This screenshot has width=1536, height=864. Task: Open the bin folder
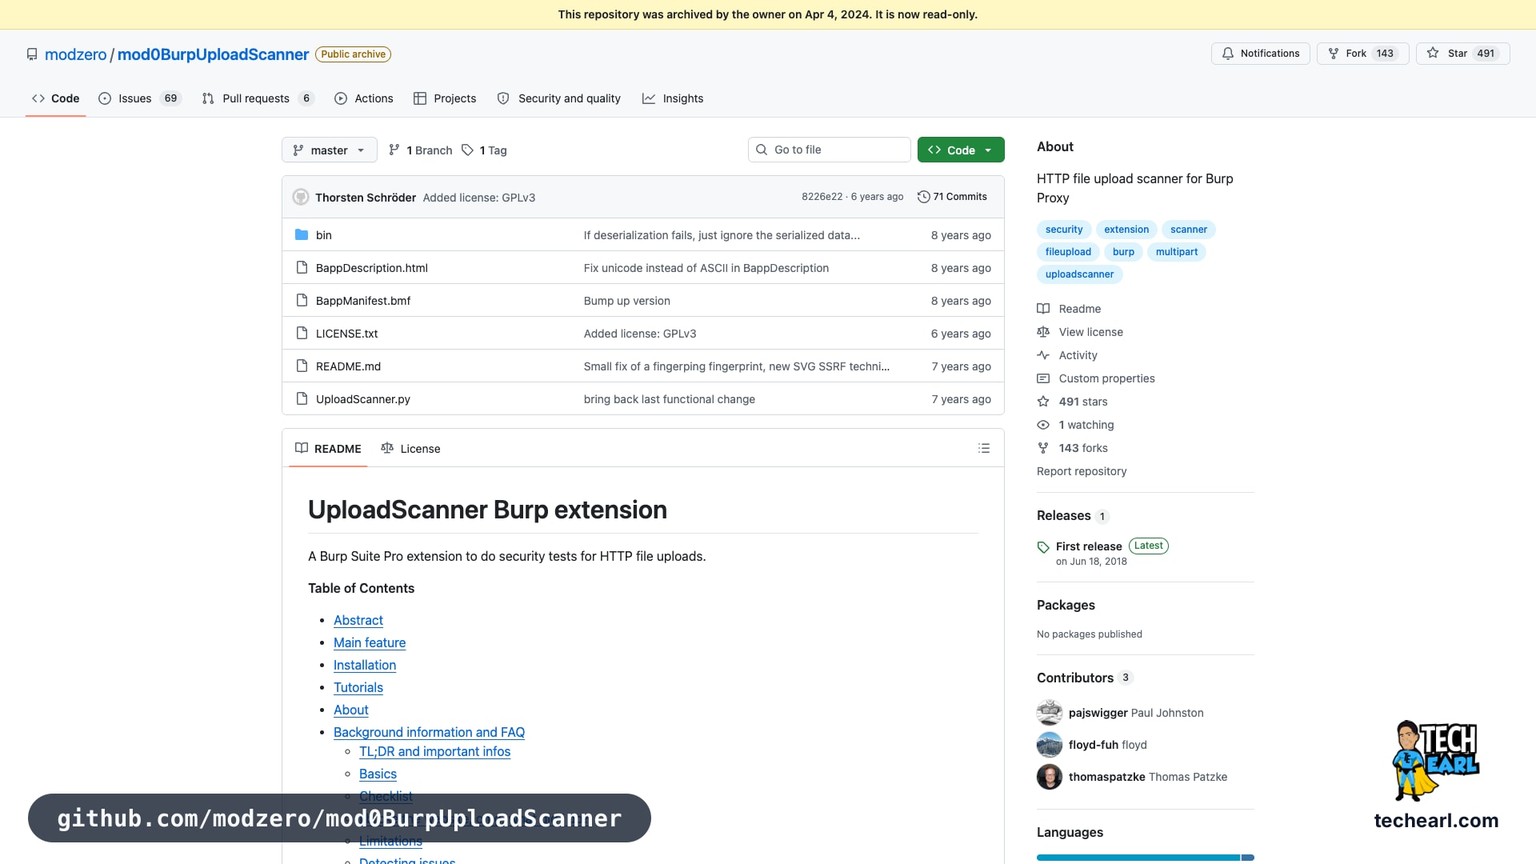(324, 235)
